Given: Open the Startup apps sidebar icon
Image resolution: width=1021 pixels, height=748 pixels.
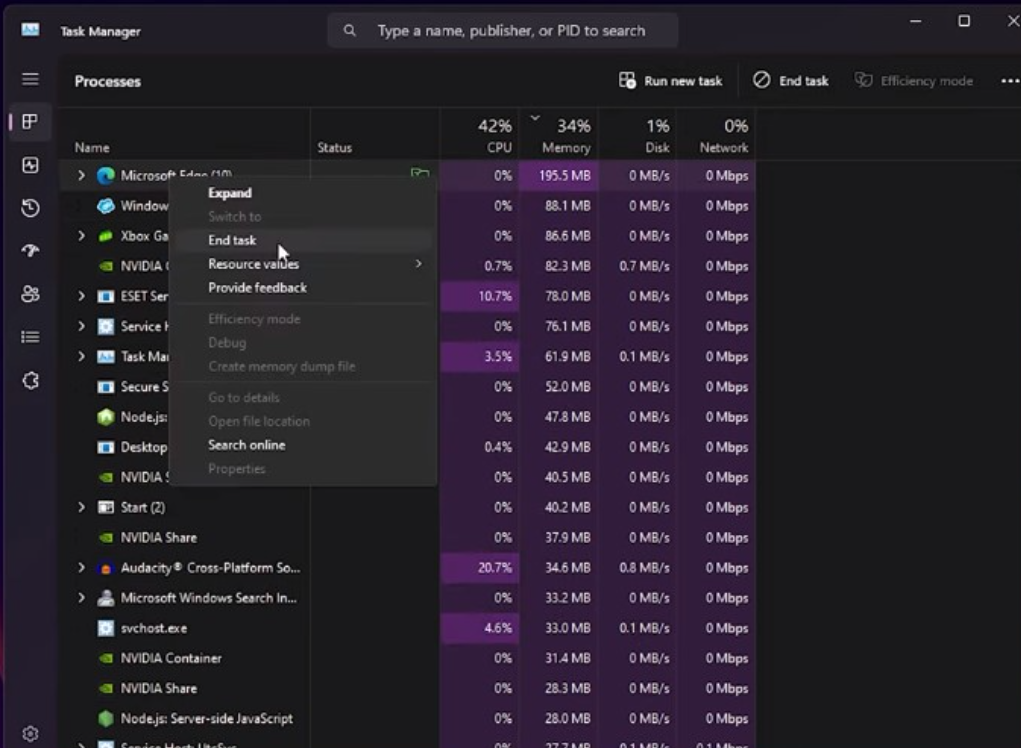Looking at the screenshot, I should [30, 251].
